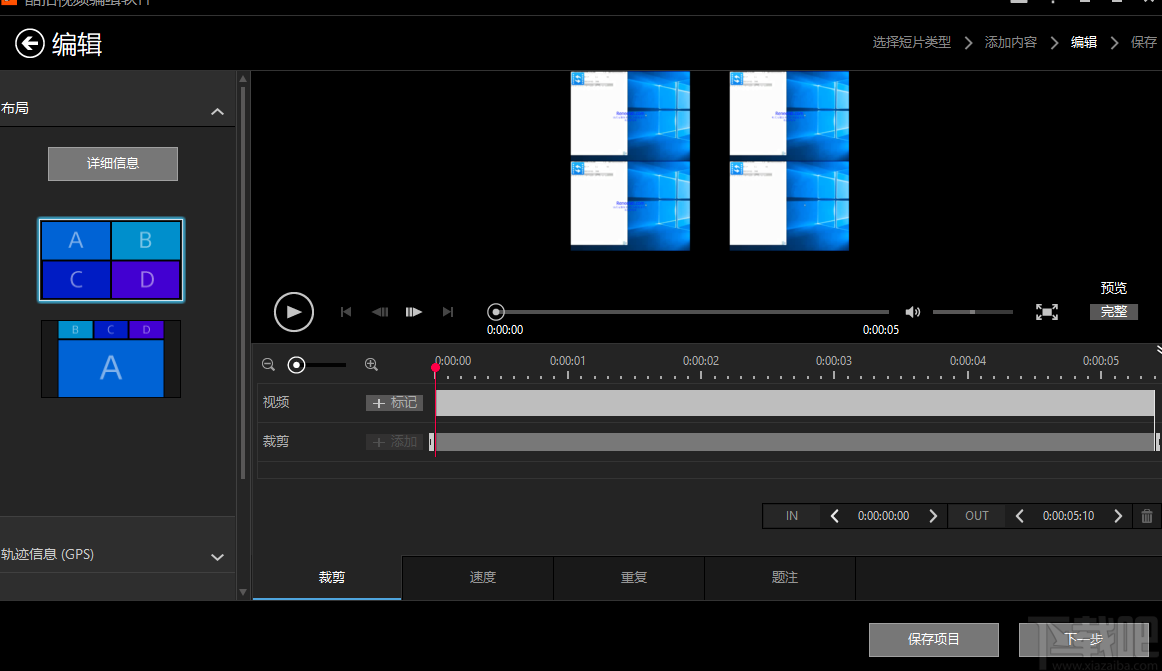The height and width of the screenshot is (671, 1162).
Task: Select the four-camera A/B/C/D layout
Action: 111,260
